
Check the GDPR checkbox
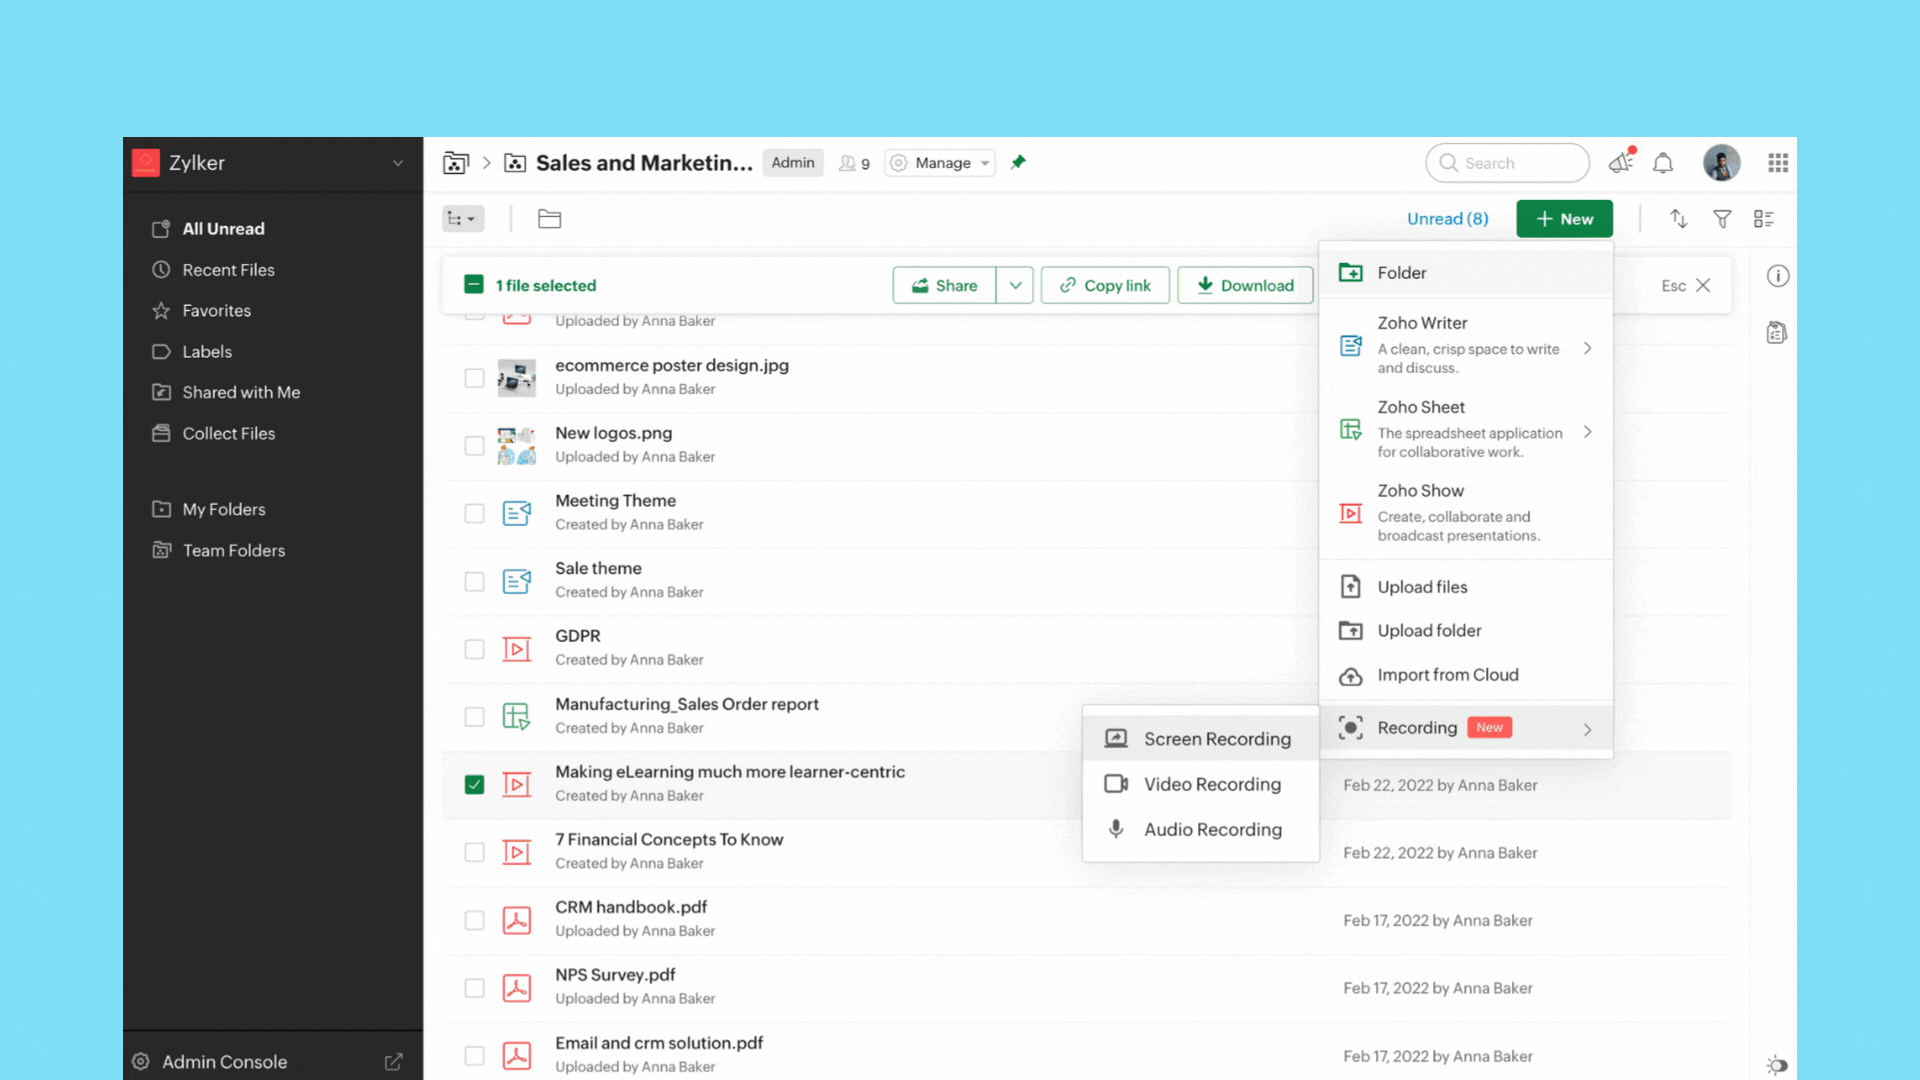point(474,649)
